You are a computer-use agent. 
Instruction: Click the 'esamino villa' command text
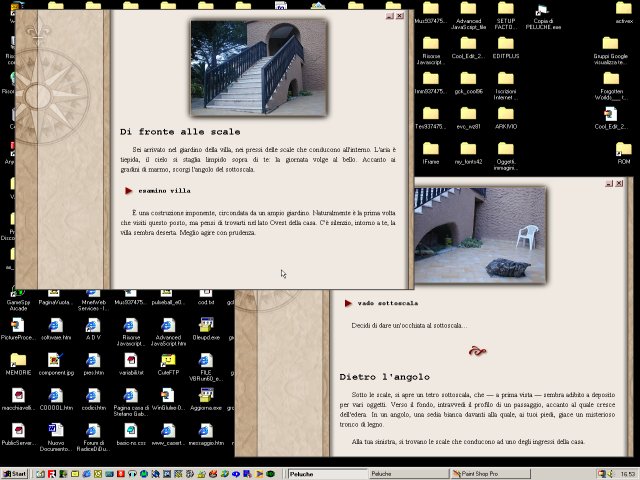point(164,191)
